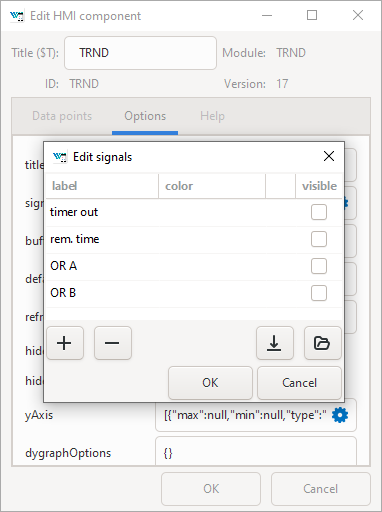Image resolution: width=382 pixels, height=512 pixels.
Task: Click color cell of timer out row
Action: tap(212, 212)
